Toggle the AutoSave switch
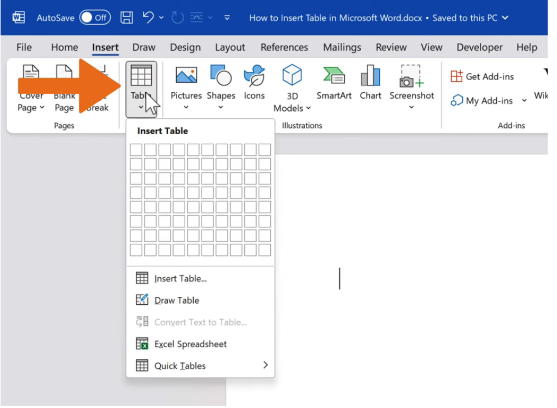Screen dimensions: 557x408 (95, 17)
